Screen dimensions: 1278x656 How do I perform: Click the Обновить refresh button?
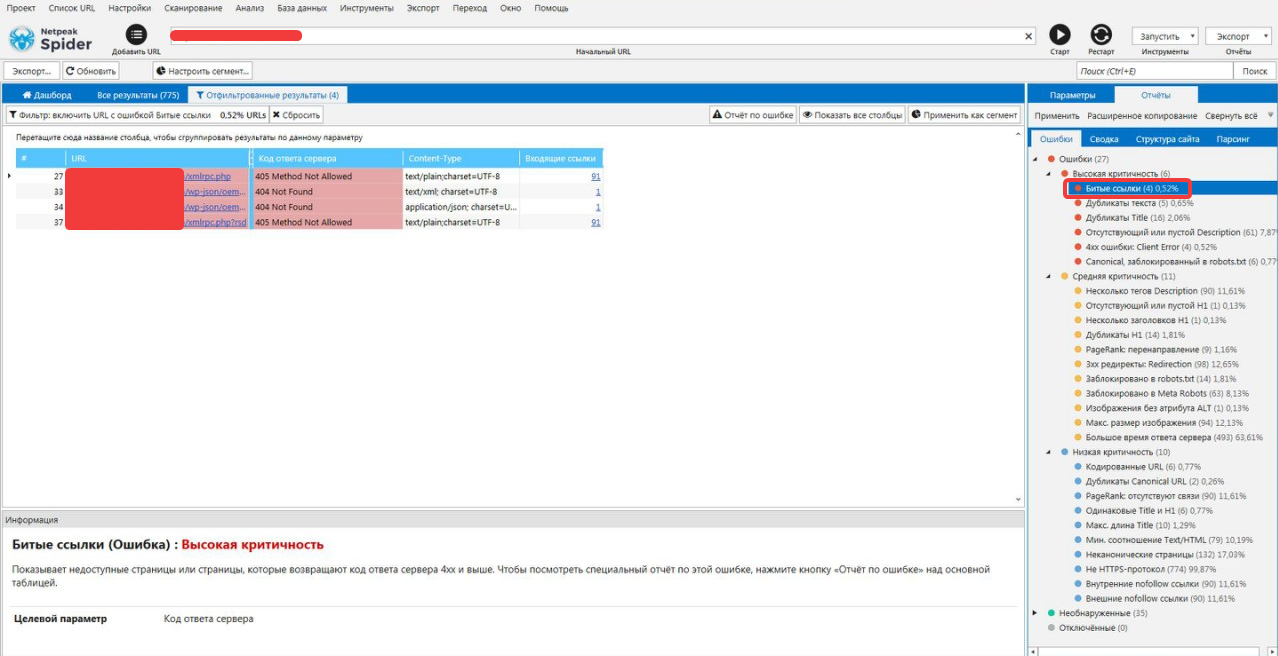[91, 71]
